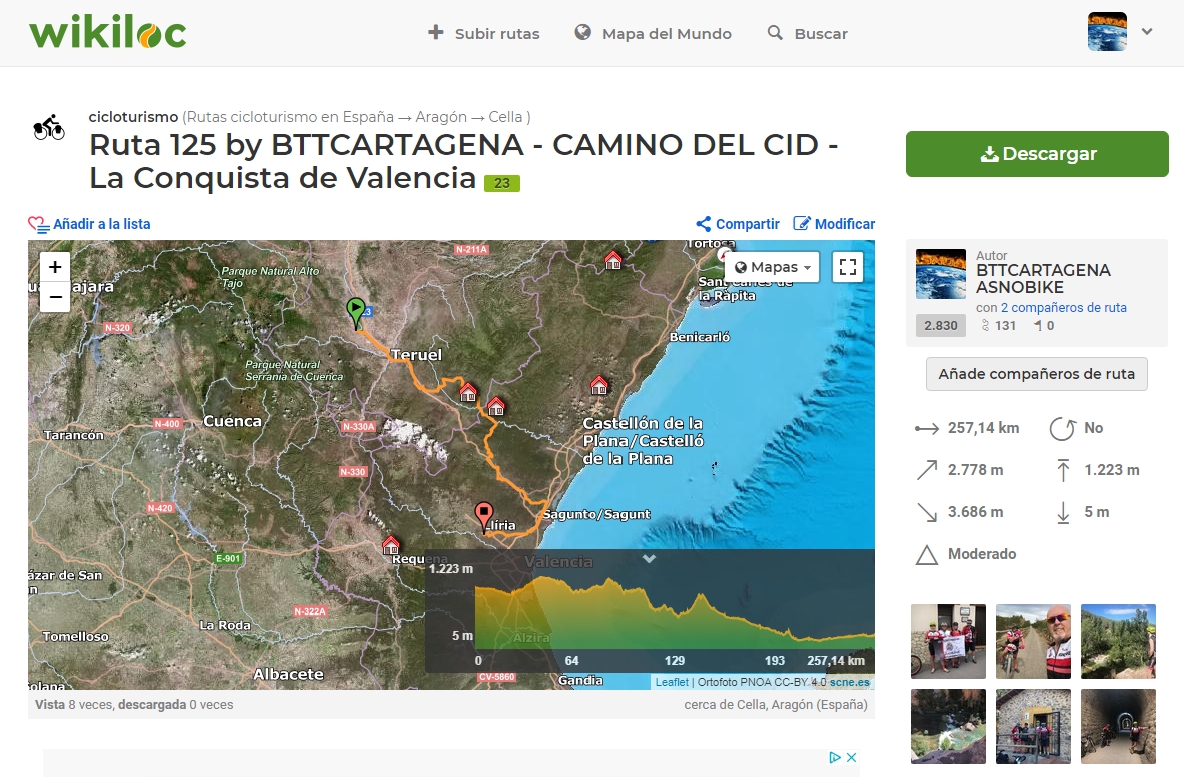Click the ad info triangle icon
The height and width of the screenshot is (777, 1184).
tap(835, 757)
